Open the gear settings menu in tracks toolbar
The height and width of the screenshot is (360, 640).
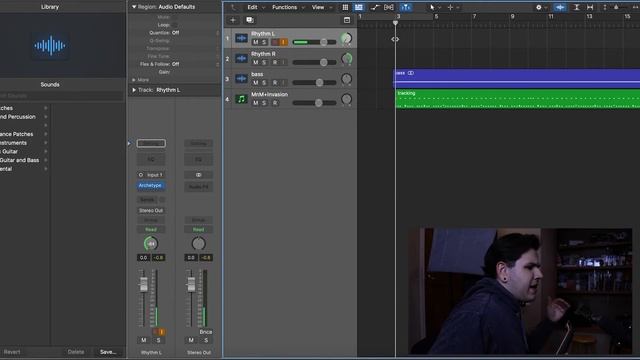538,7
